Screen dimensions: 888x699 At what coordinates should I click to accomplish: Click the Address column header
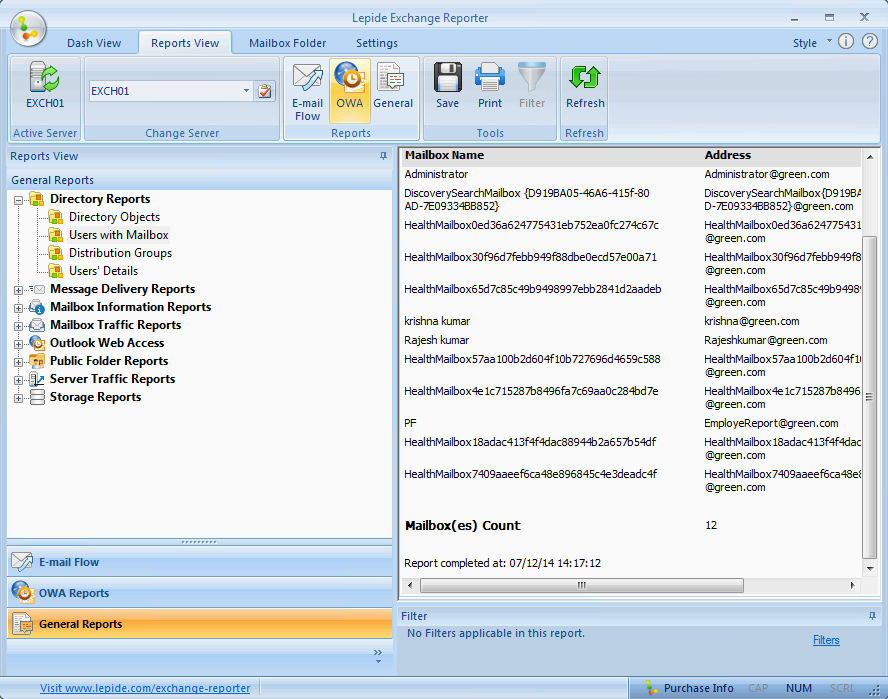click(x=728, y=155)
